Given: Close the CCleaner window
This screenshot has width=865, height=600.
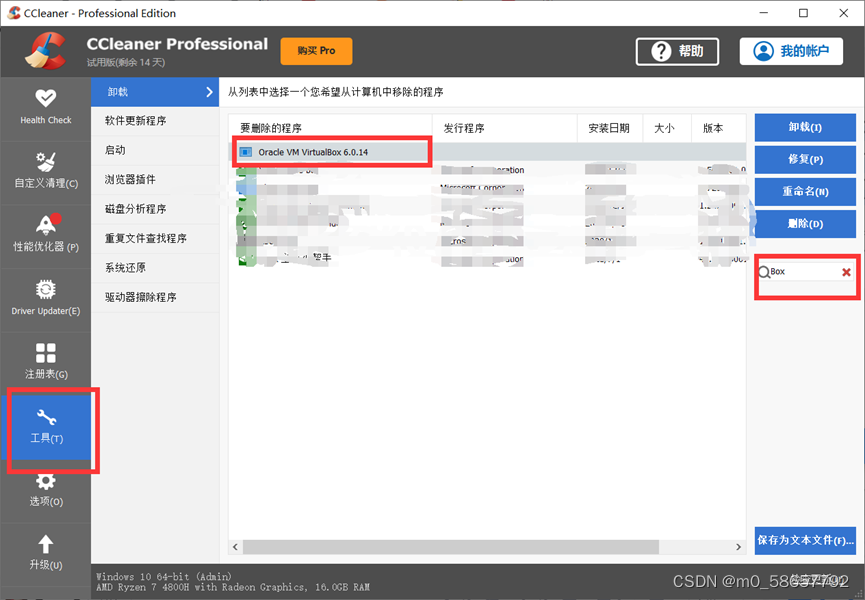Looking at the screenshot, I should pos(843,13).
